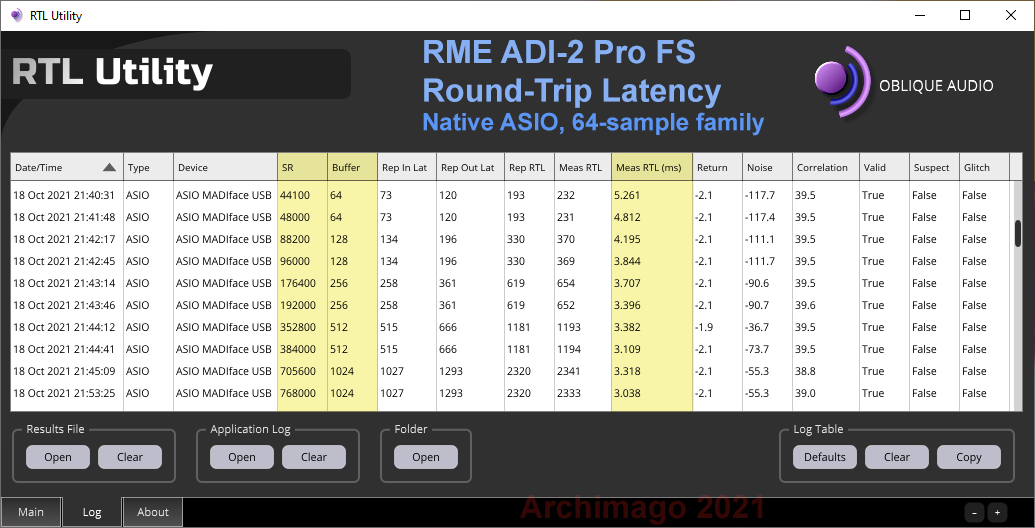Viewport: 1035px width, 528px height.
Task: Click Correlation value 38.8
Action: click(805, 372)
